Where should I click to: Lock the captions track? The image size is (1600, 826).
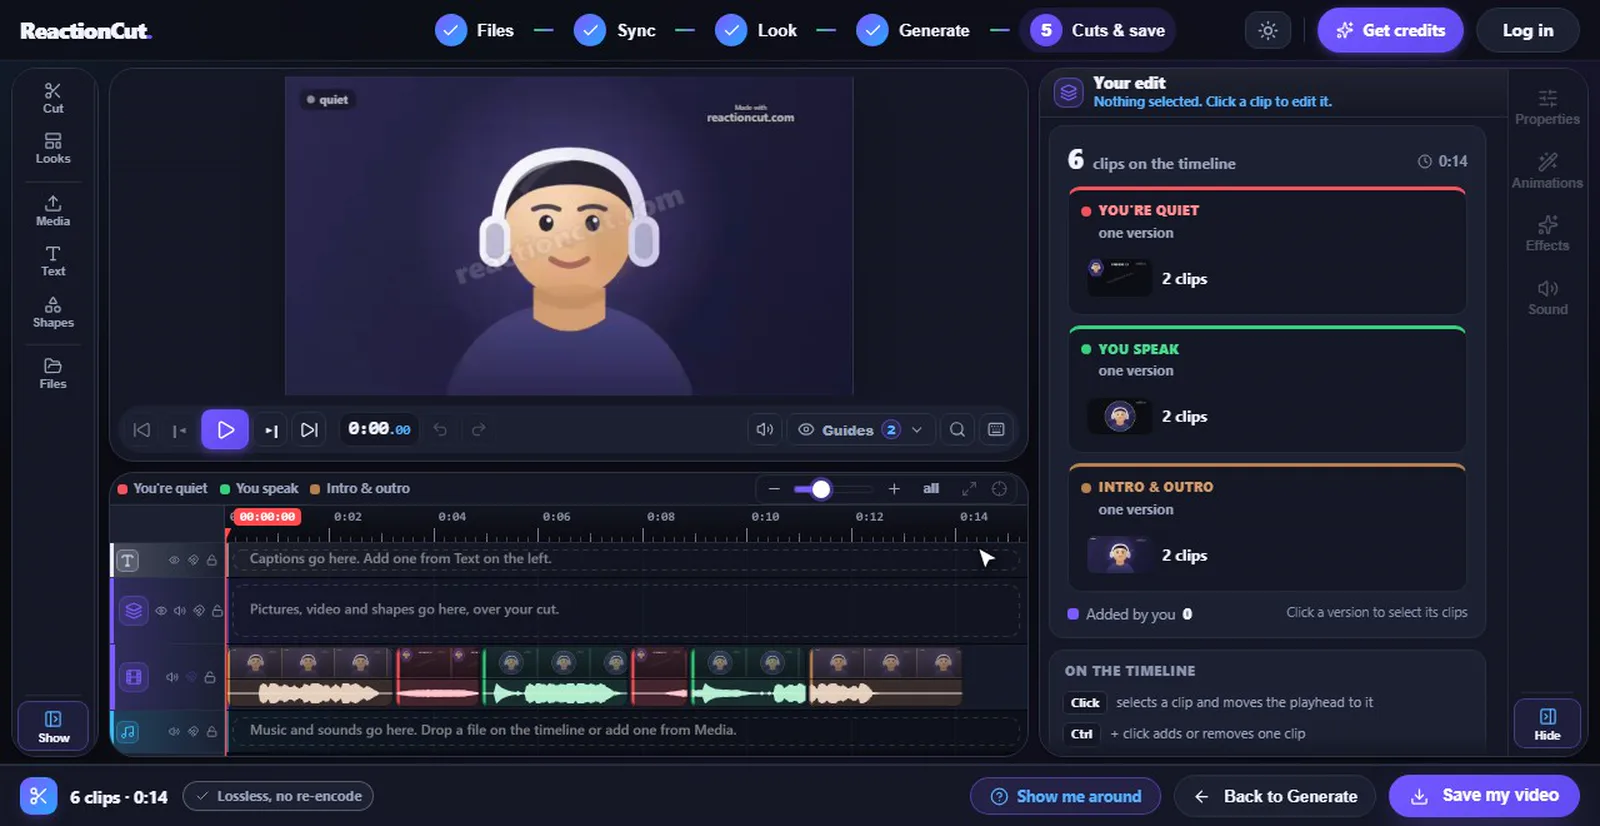click(212, 560)
